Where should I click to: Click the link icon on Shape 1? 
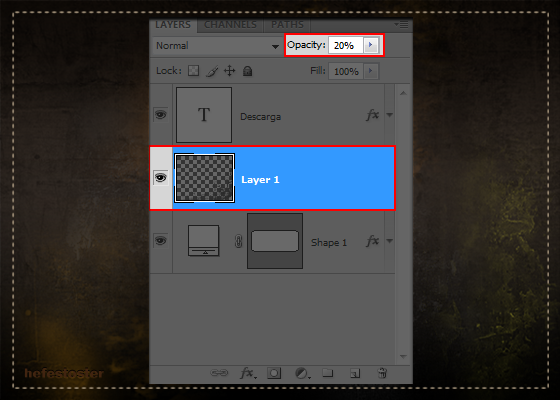[239, 241]
